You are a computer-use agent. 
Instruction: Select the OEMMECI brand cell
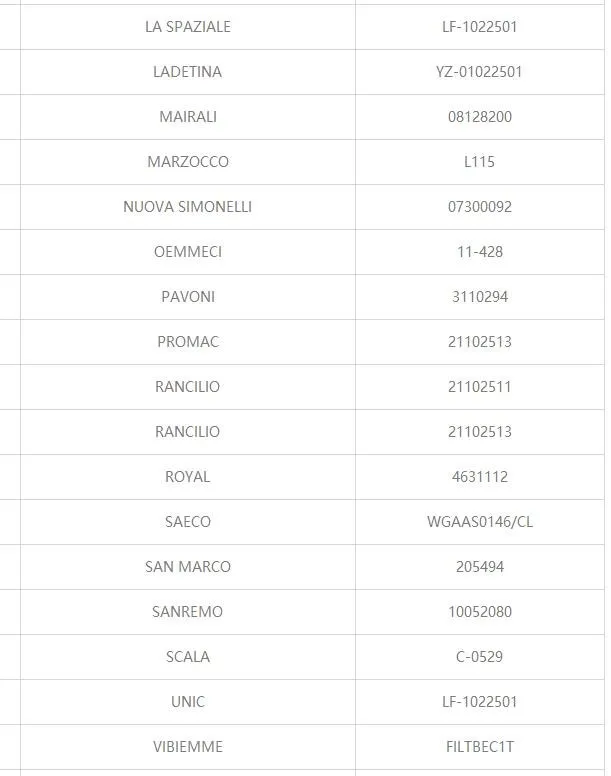(188, 252)
